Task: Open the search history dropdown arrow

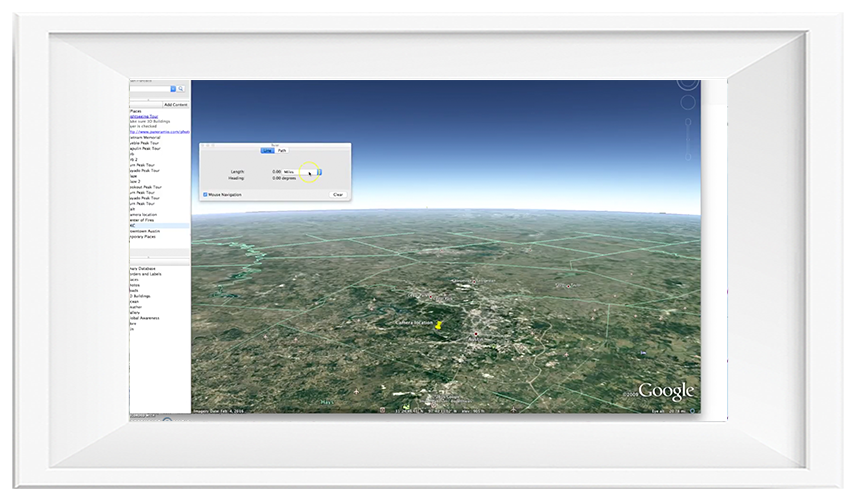Action: [x=173, y=89]
